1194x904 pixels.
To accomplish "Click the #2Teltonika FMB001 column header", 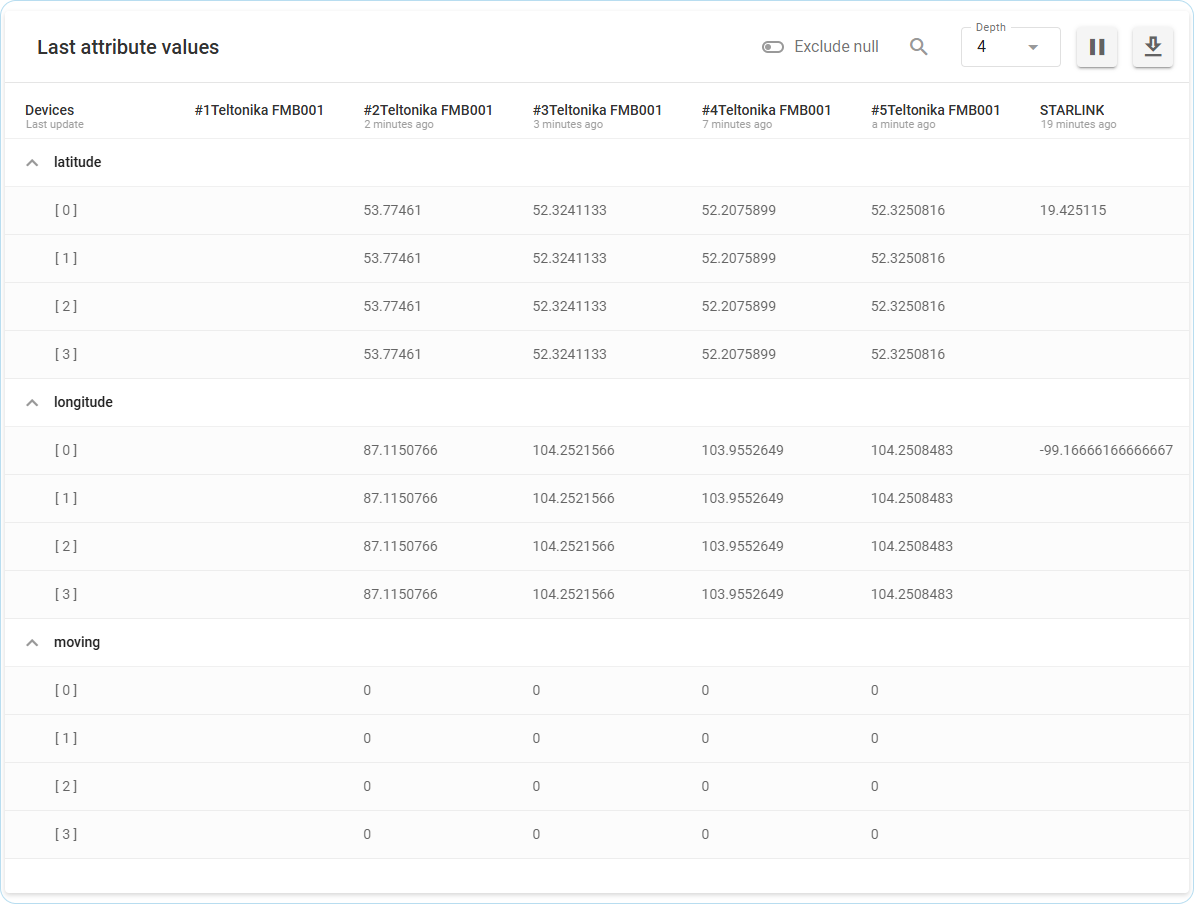I will click(428, 111).
